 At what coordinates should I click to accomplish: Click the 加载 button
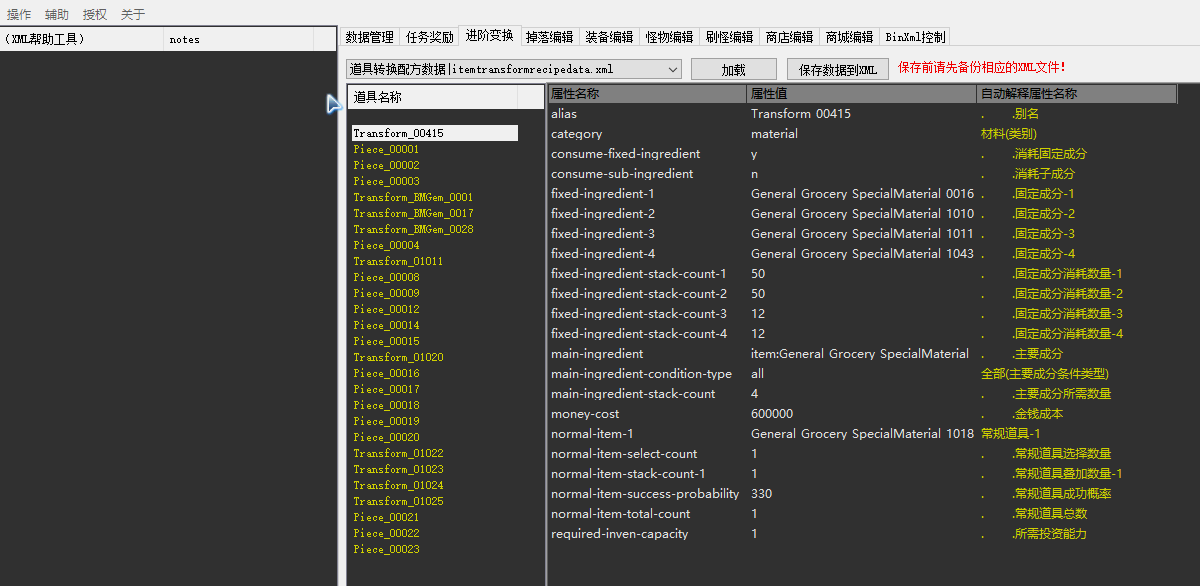click(x=733, y=69)
